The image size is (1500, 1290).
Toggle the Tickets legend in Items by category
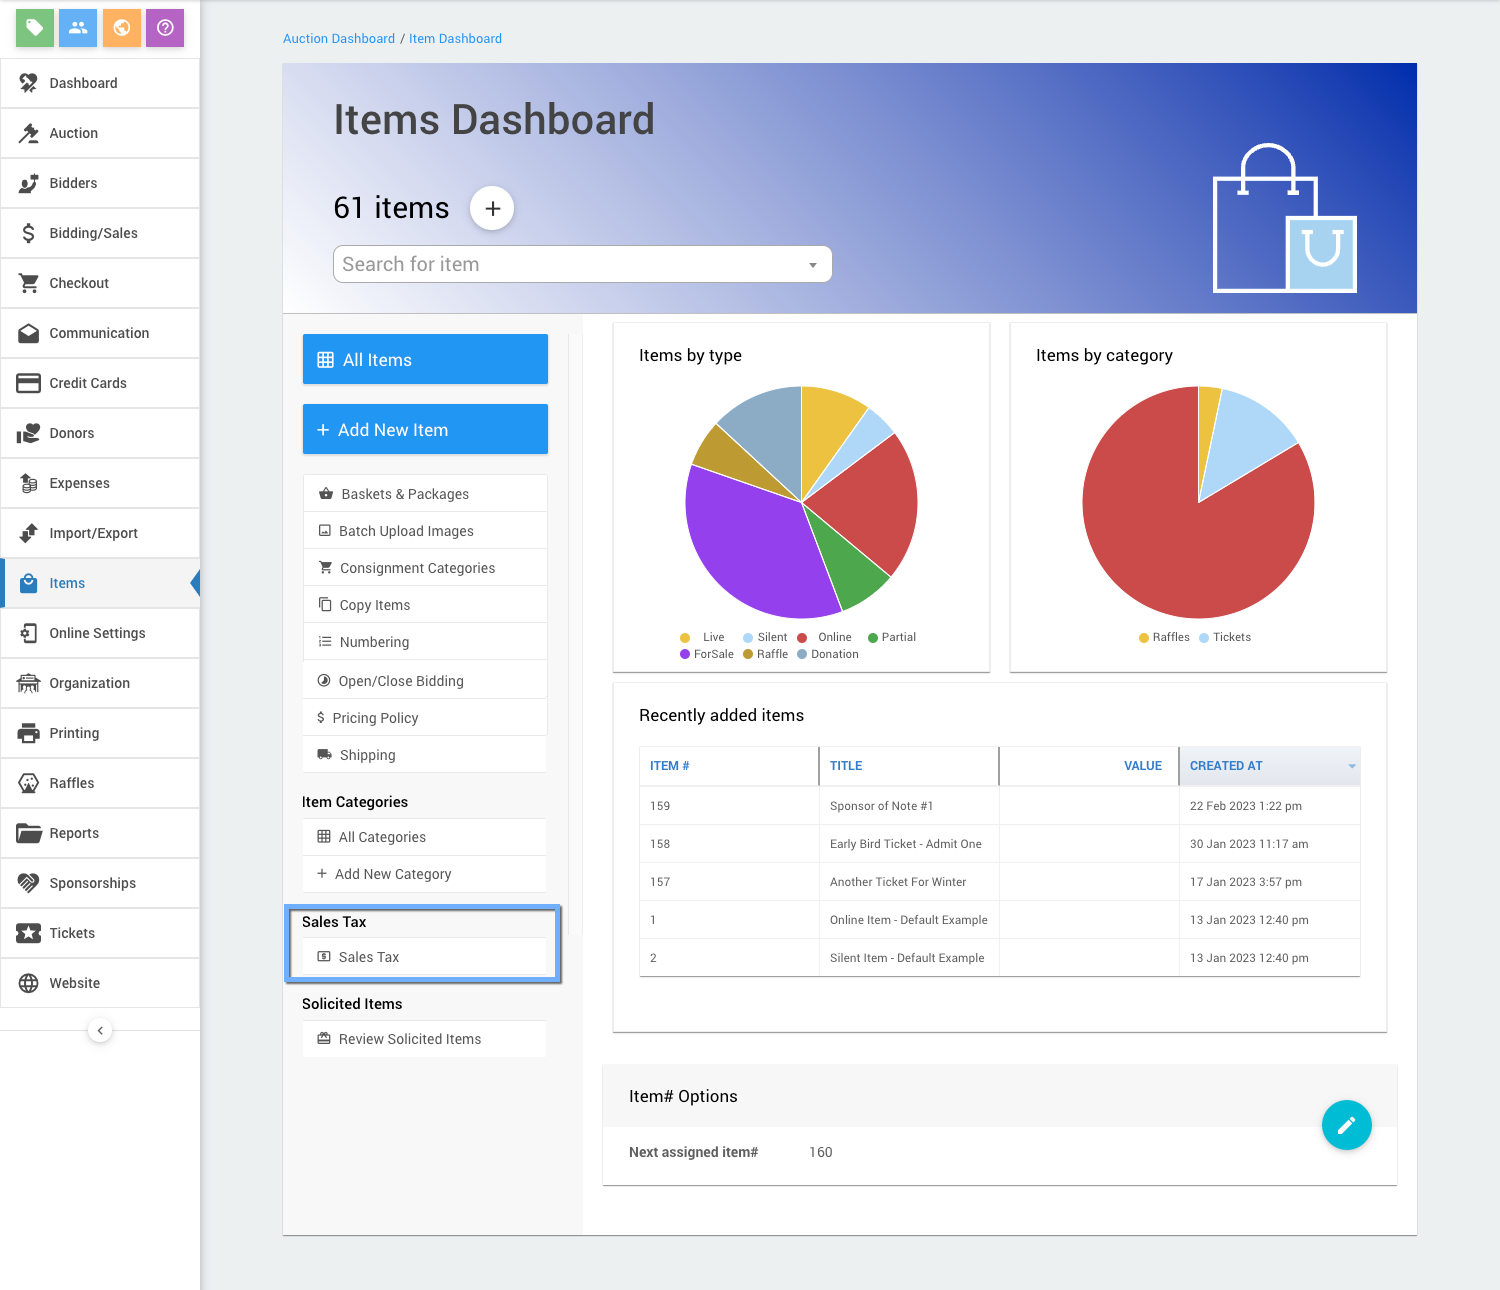1225,637
